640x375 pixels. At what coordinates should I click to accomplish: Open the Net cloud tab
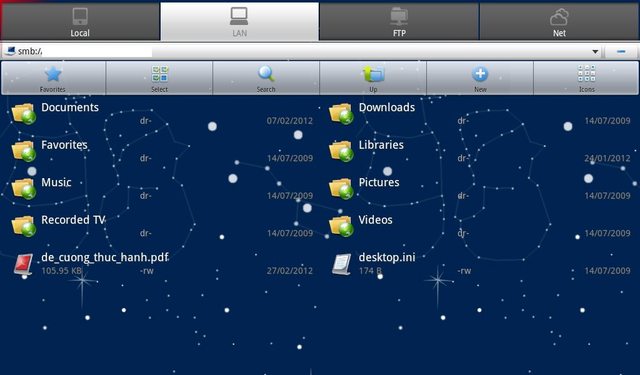pyautogui.click(x=559, y=22)
